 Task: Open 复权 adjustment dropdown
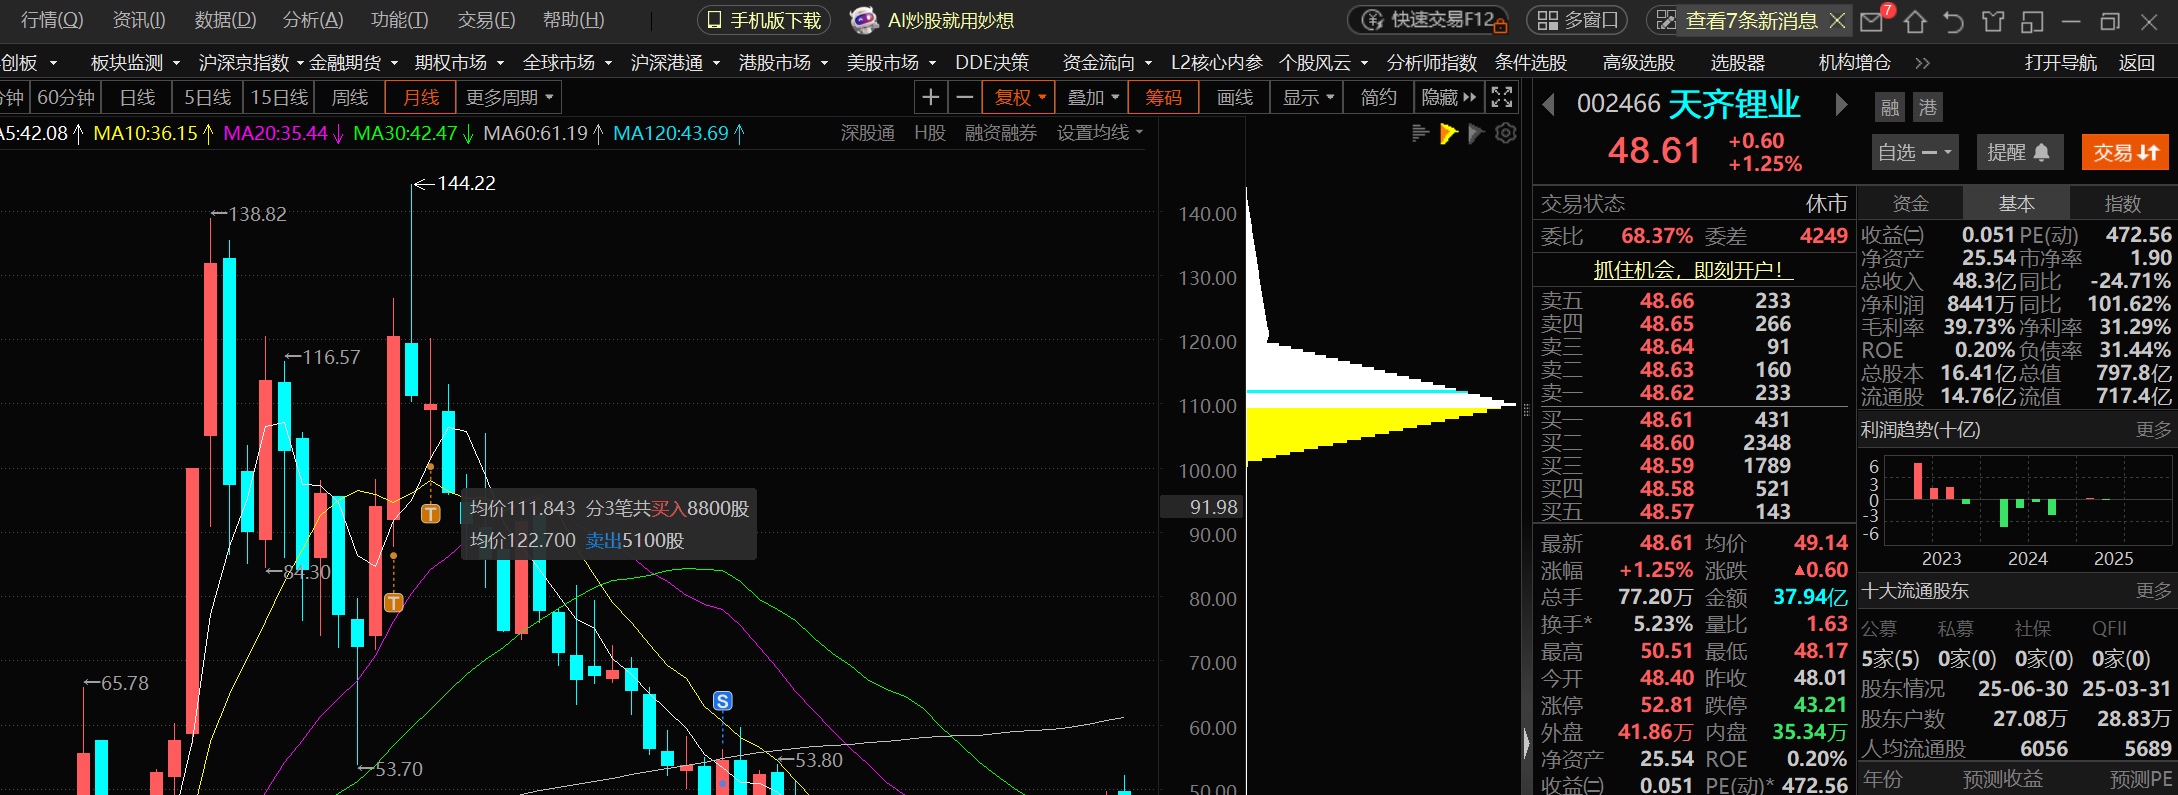click(1020, 98)
